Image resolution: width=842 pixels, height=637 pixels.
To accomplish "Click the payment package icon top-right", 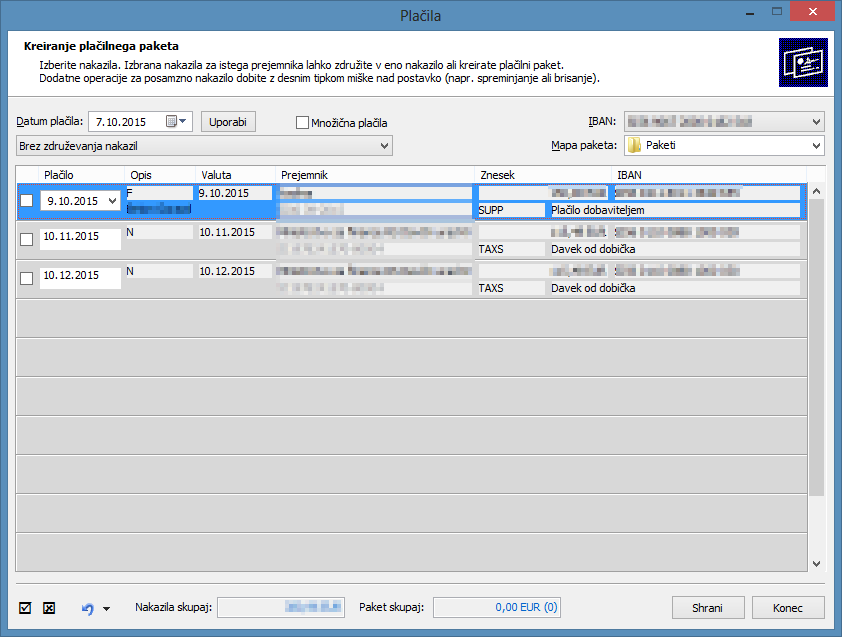I will coord(803,64).
